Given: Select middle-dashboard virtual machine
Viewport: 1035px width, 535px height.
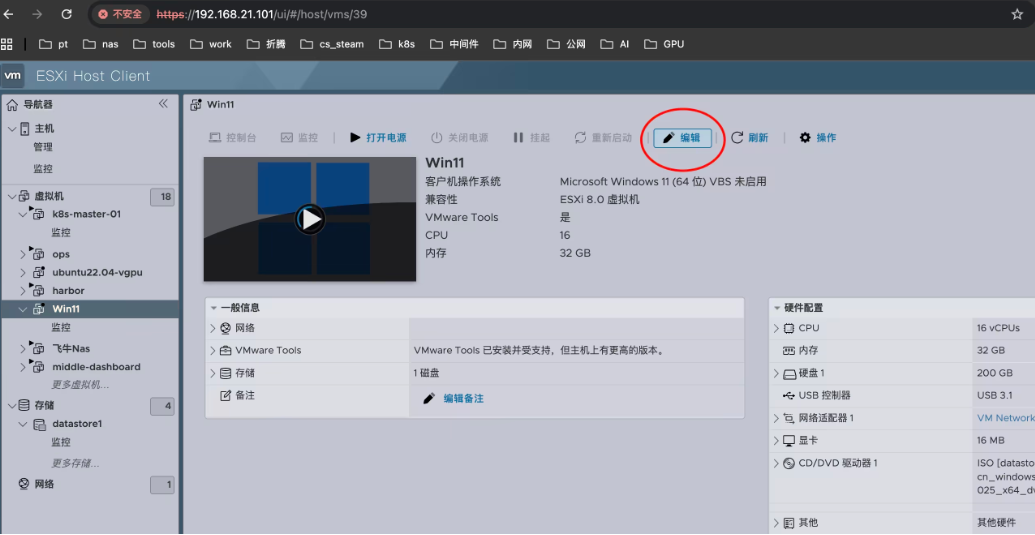Looking at the screenshot, I should point(96,367).
